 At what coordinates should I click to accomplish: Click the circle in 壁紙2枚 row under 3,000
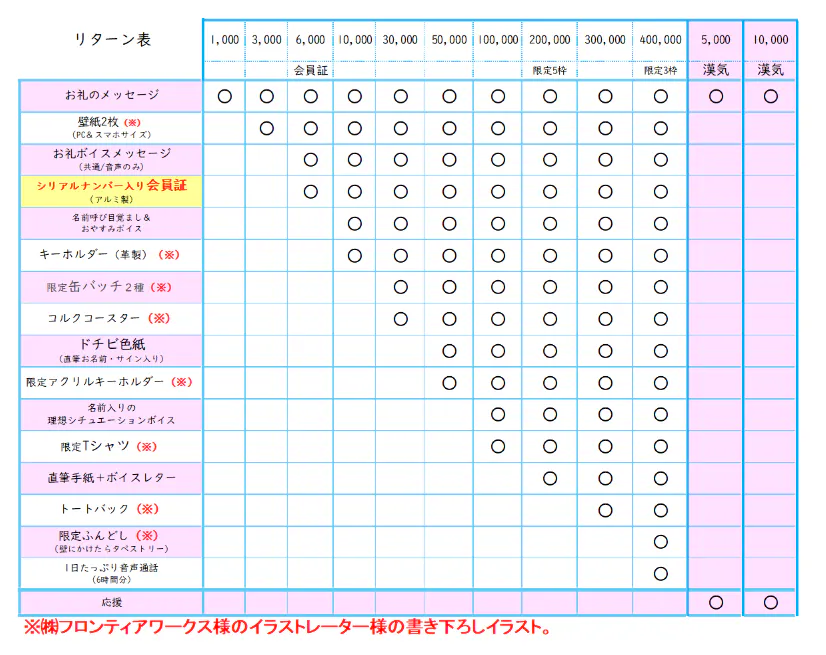[266, 128]
